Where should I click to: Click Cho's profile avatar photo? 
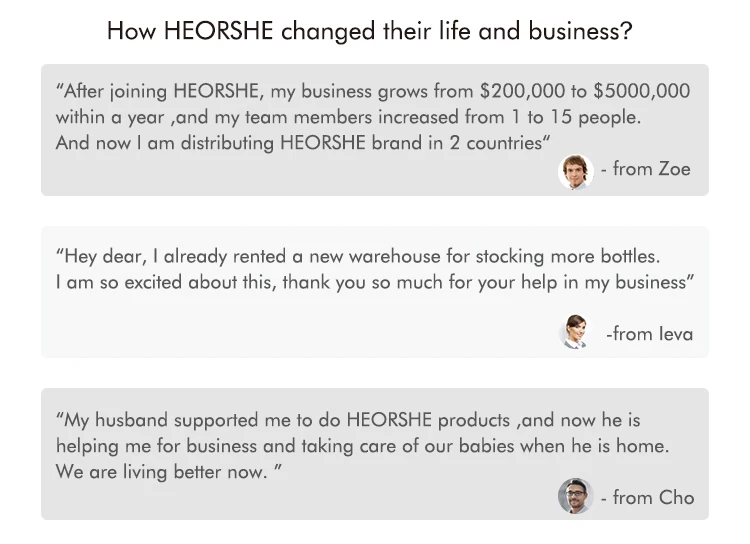click(x=575, y=496)
